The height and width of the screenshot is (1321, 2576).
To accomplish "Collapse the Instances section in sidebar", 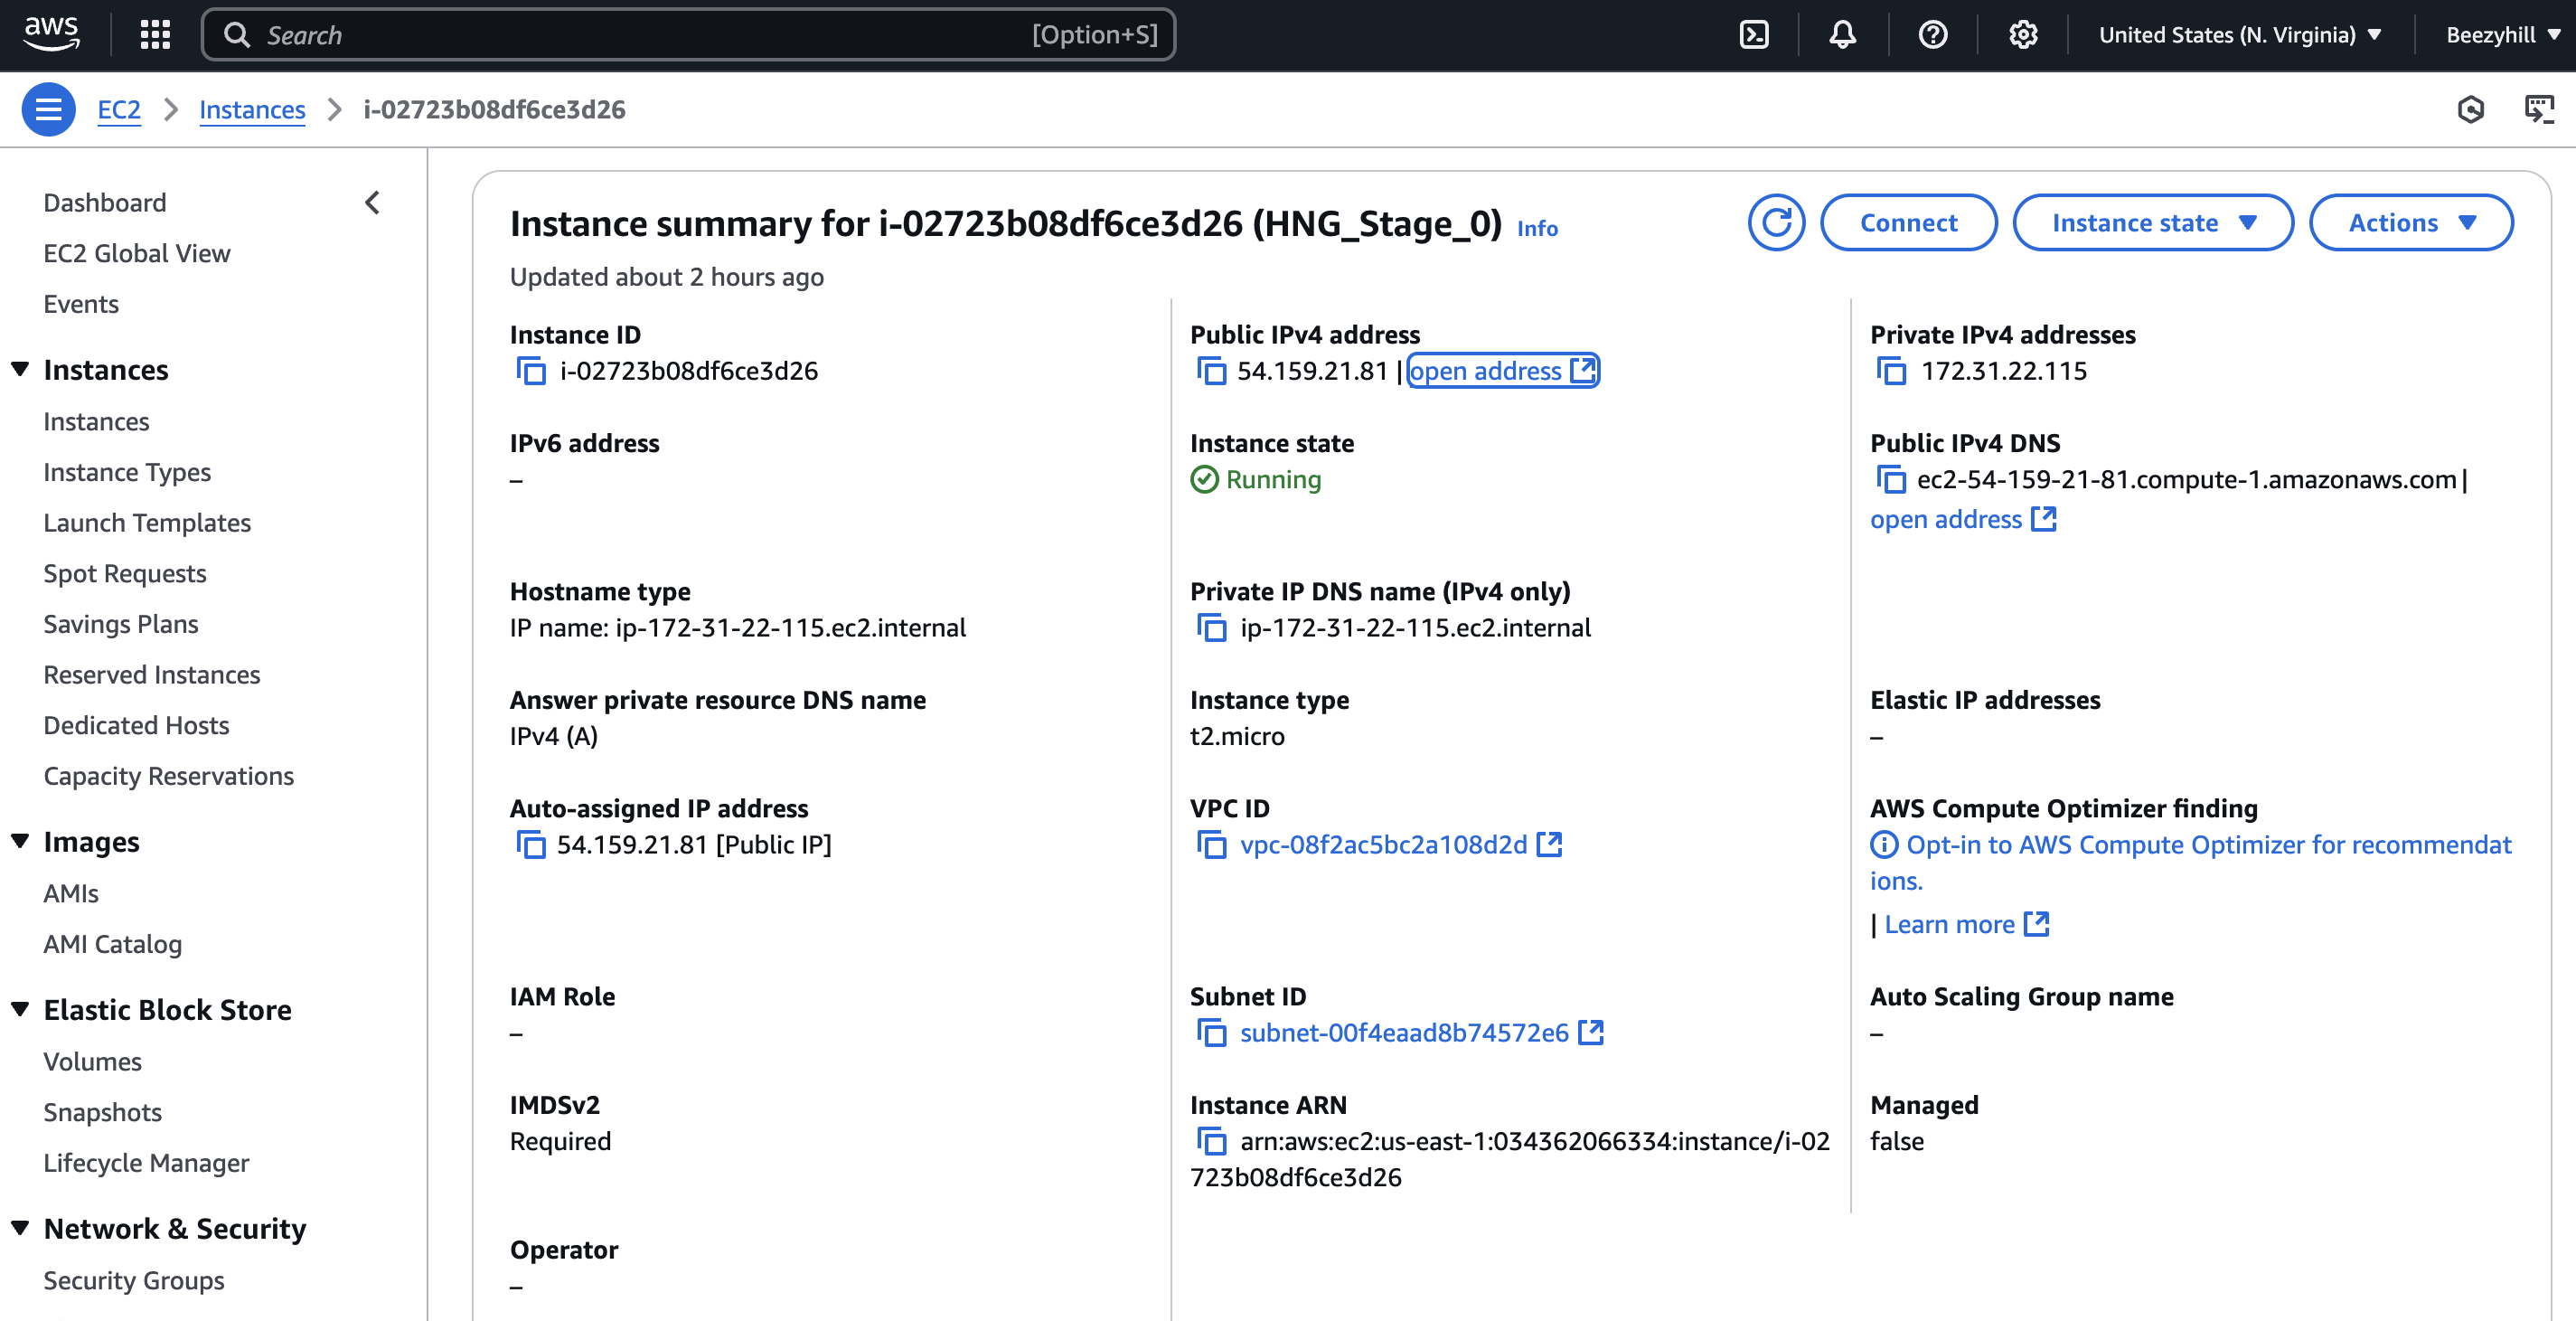I will [x=20, y=369].
